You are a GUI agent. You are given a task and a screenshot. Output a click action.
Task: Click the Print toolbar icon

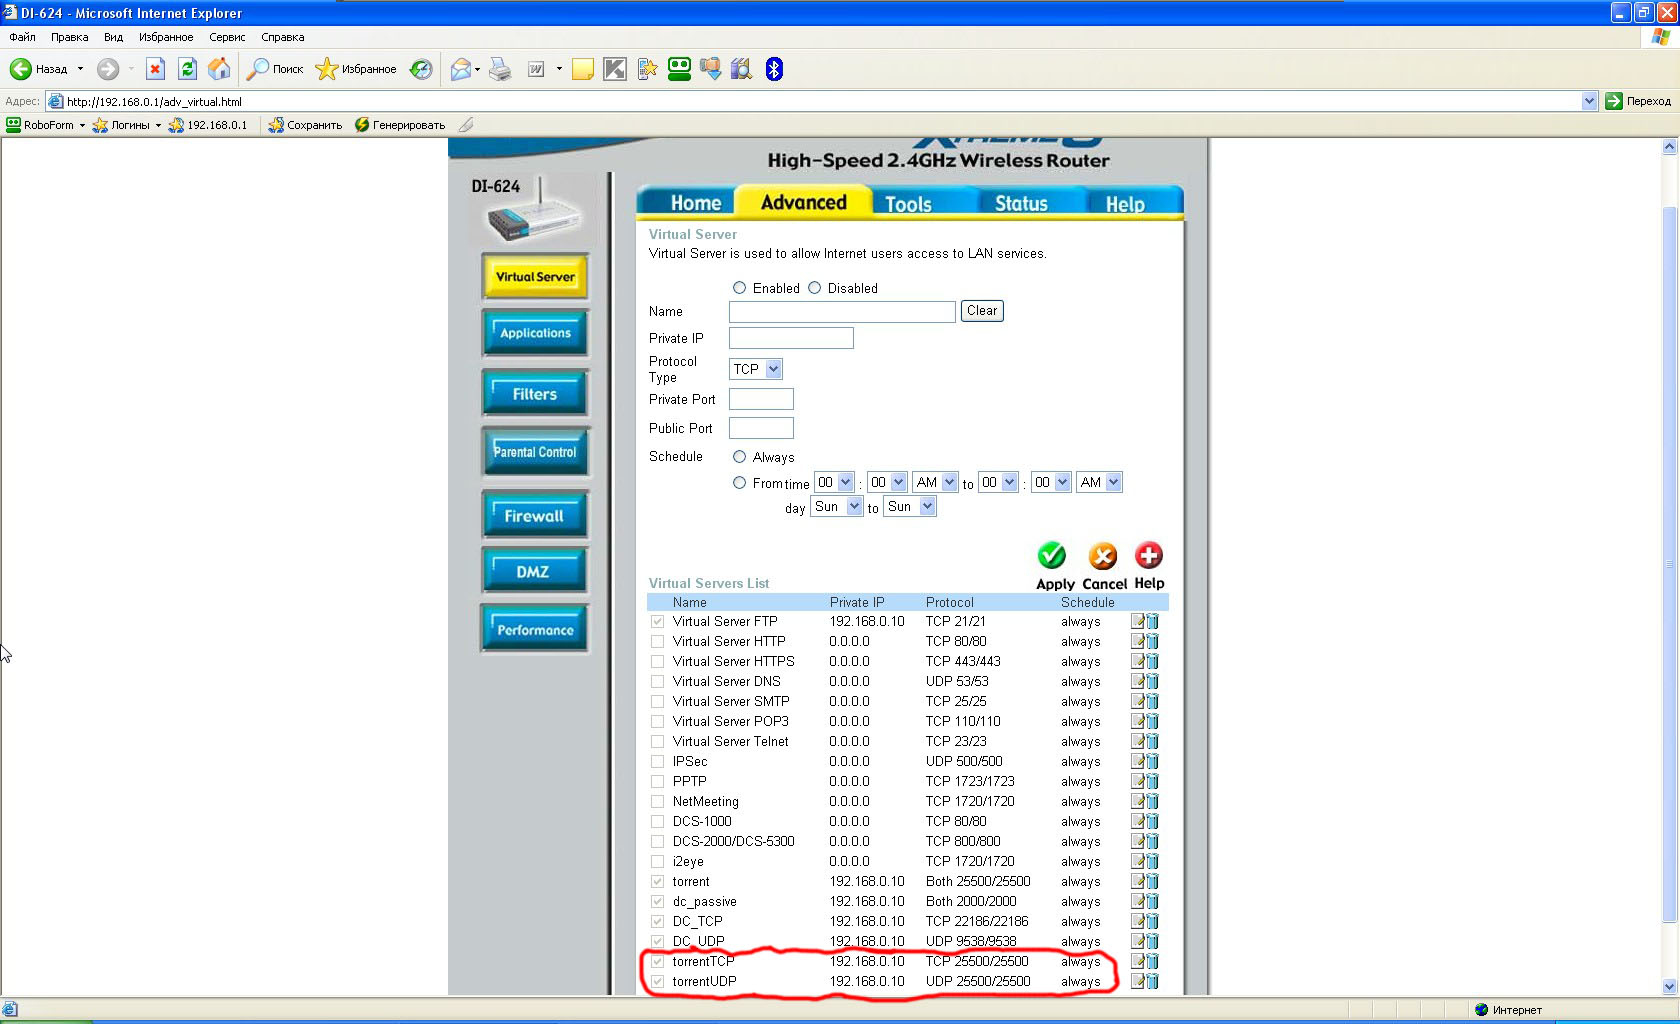(x=500, y=69)
